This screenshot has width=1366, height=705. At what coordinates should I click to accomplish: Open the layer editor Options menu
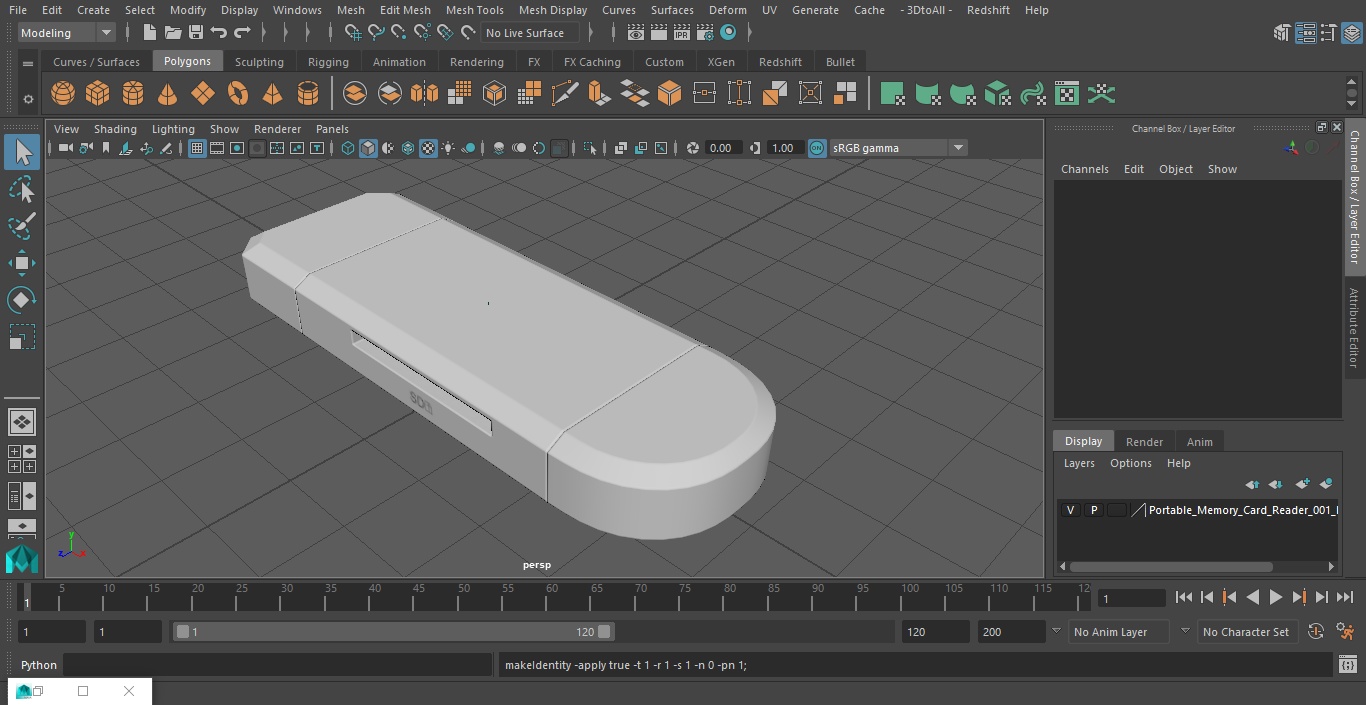click(1131, 463)
